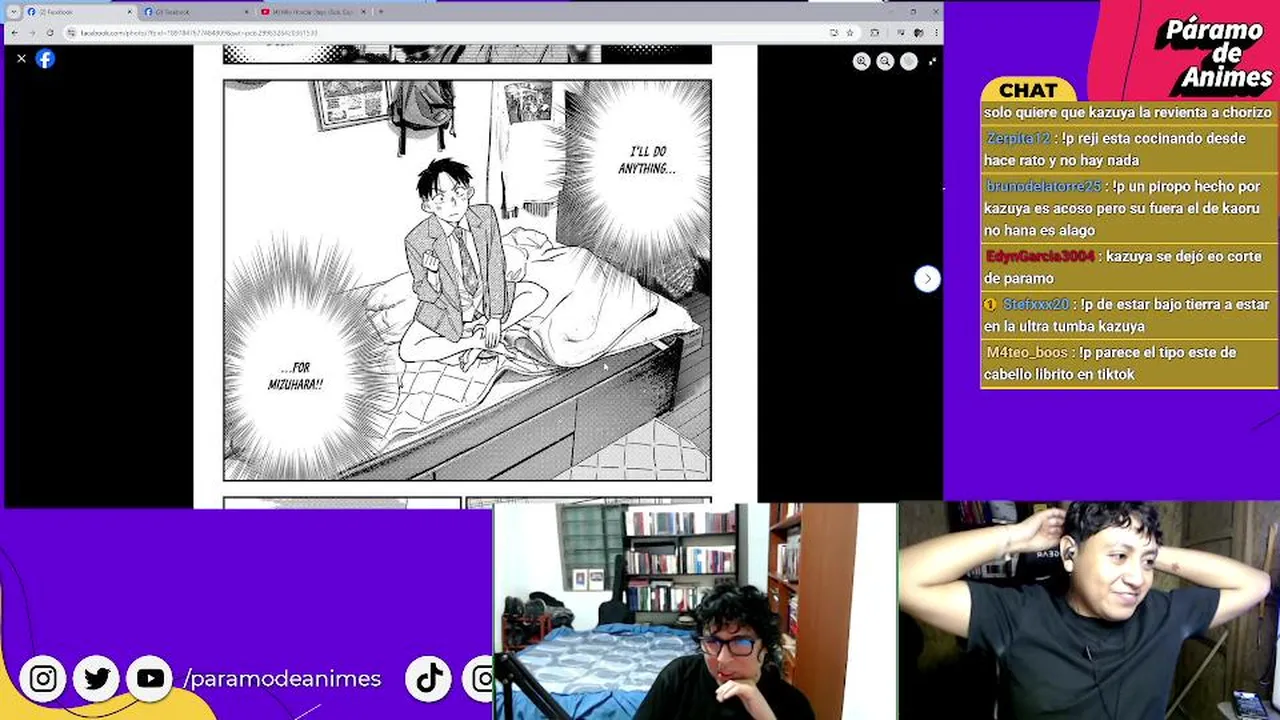Restore the browser window size
This screenshot has height=720, width=1280.
click(x=912, y=11)
